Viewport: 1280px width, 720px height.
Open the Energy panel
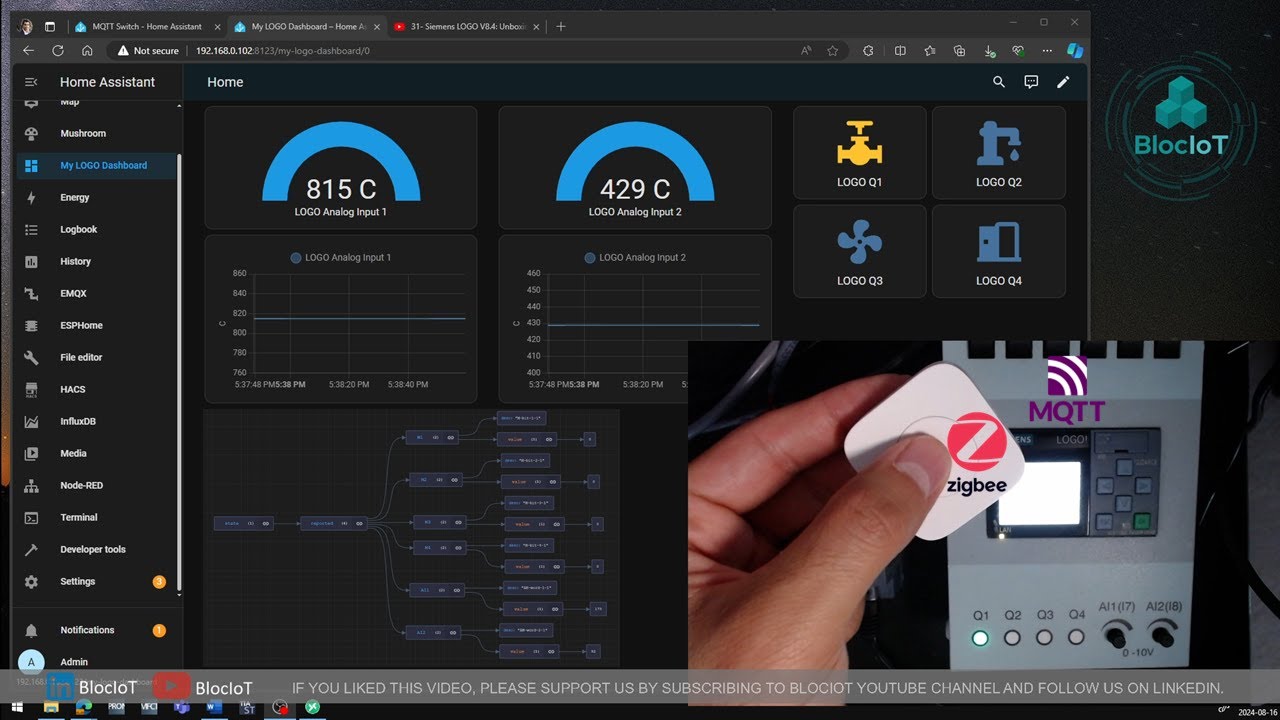click(98, 197)
